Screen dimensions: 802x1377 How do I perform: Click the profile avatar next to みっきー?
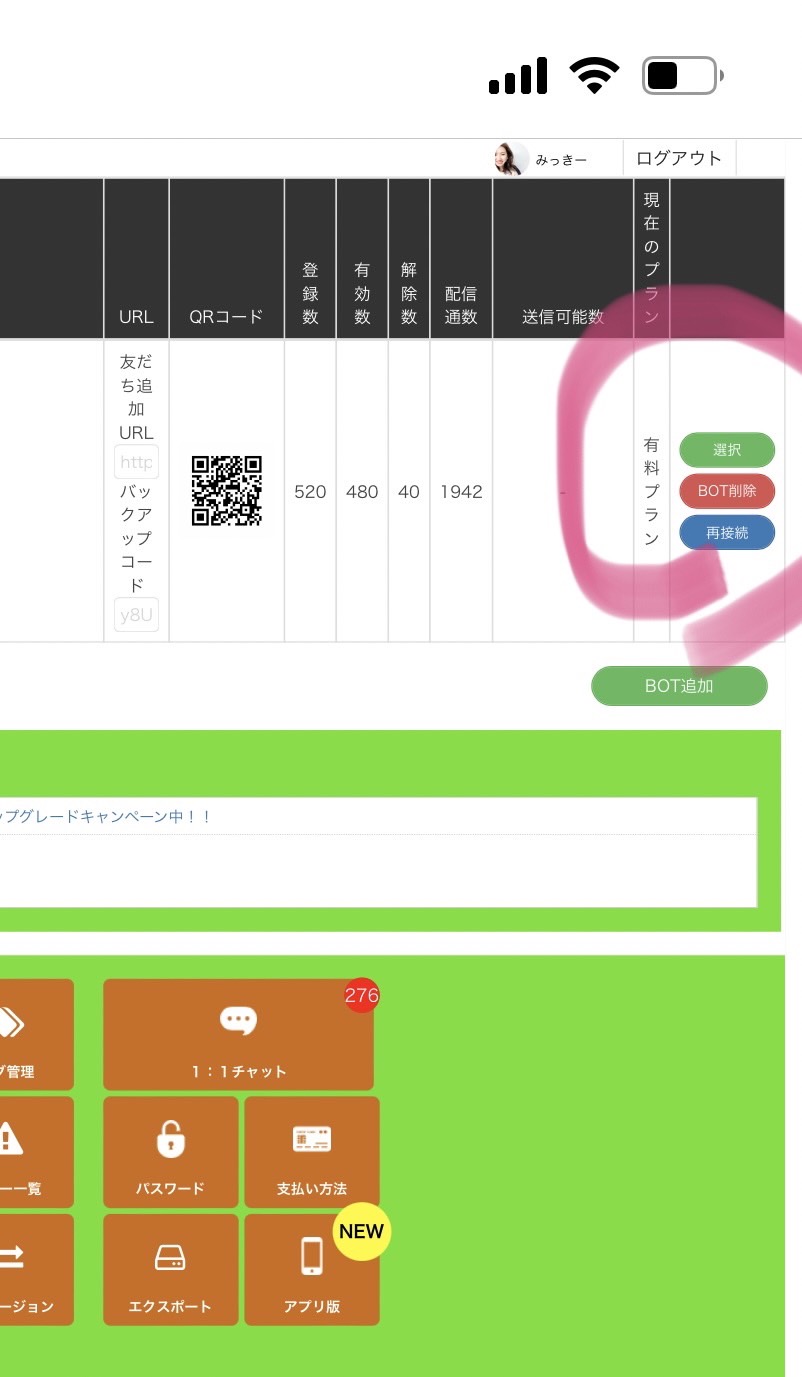point(511,158)
